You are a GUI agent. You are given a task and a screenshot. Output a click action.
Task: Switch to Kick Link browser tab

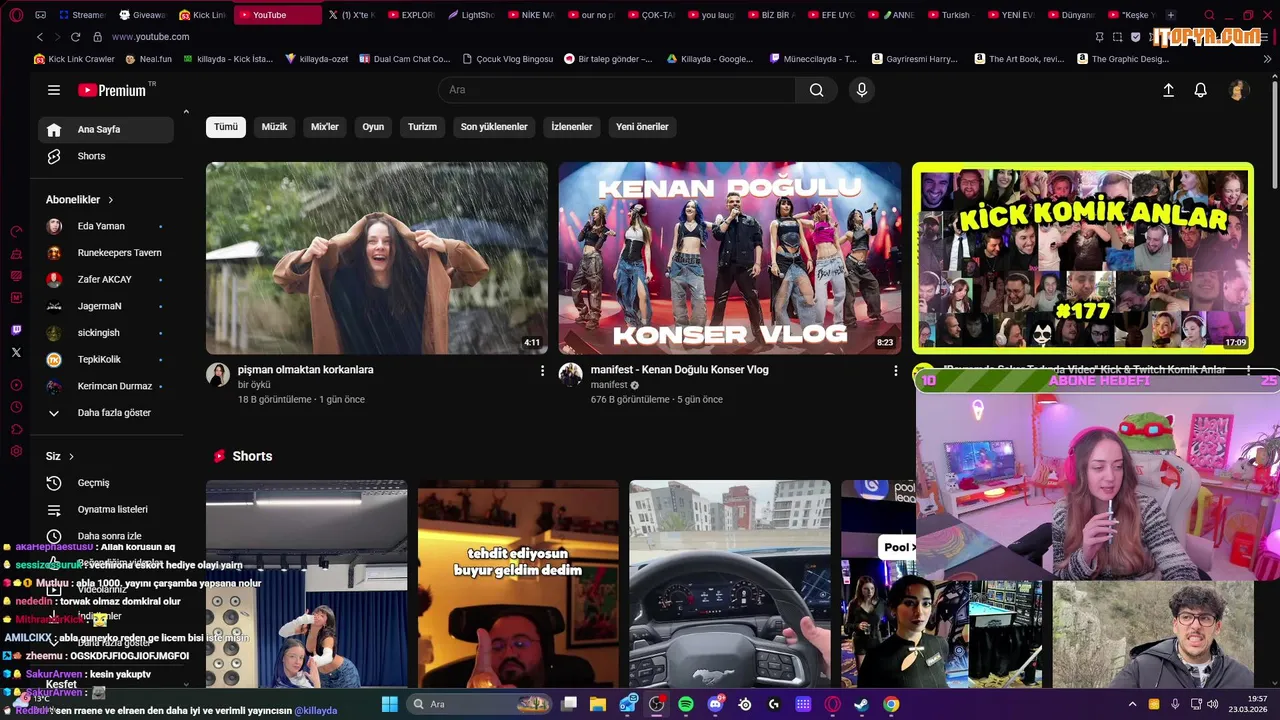click(203, 15)
